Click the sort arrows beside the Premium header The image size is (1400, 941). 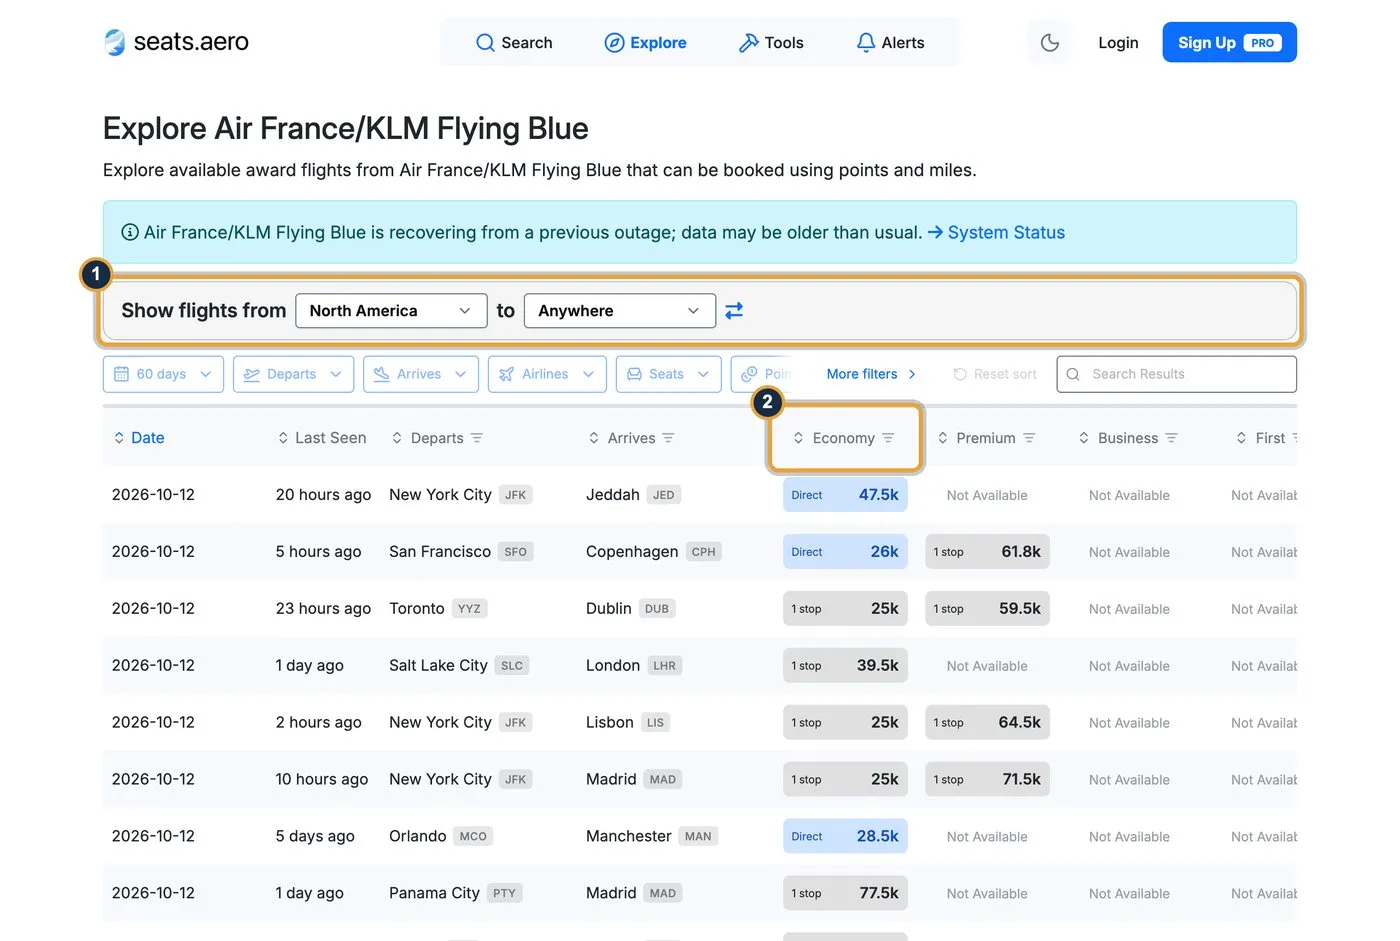942,438
